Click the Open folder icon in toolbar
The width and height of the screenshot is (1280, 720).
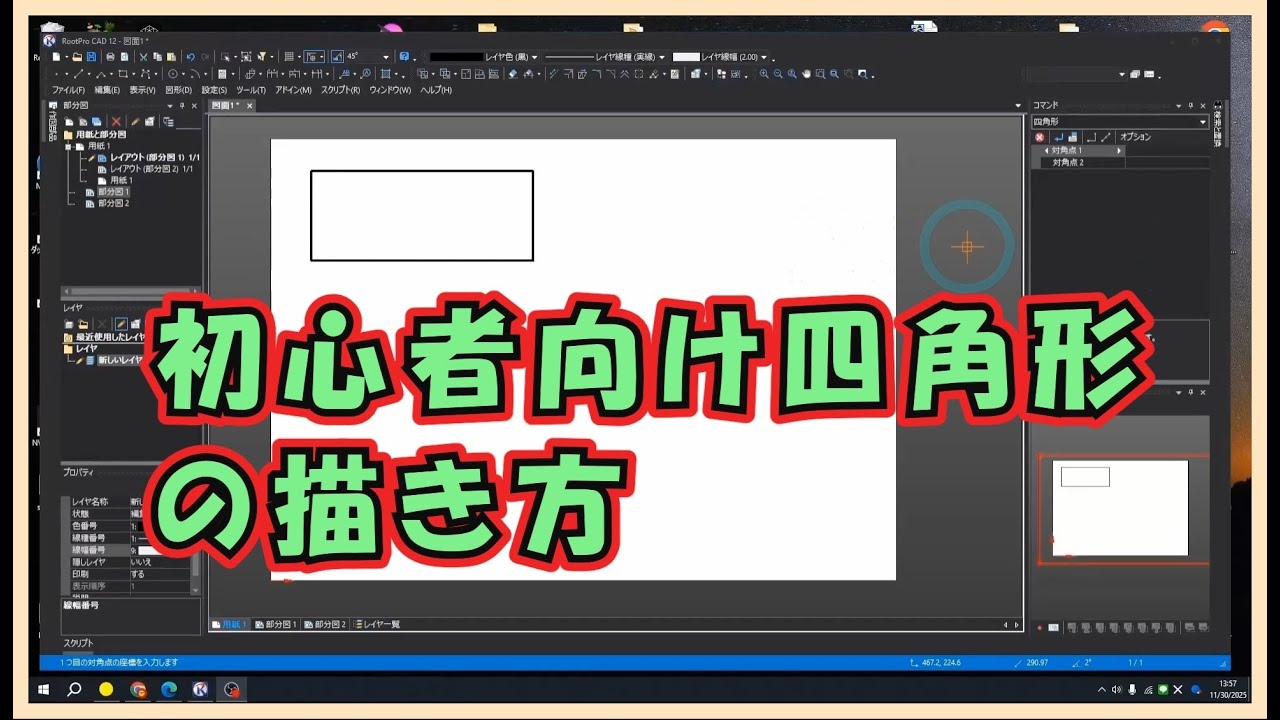tap(77, 57)
